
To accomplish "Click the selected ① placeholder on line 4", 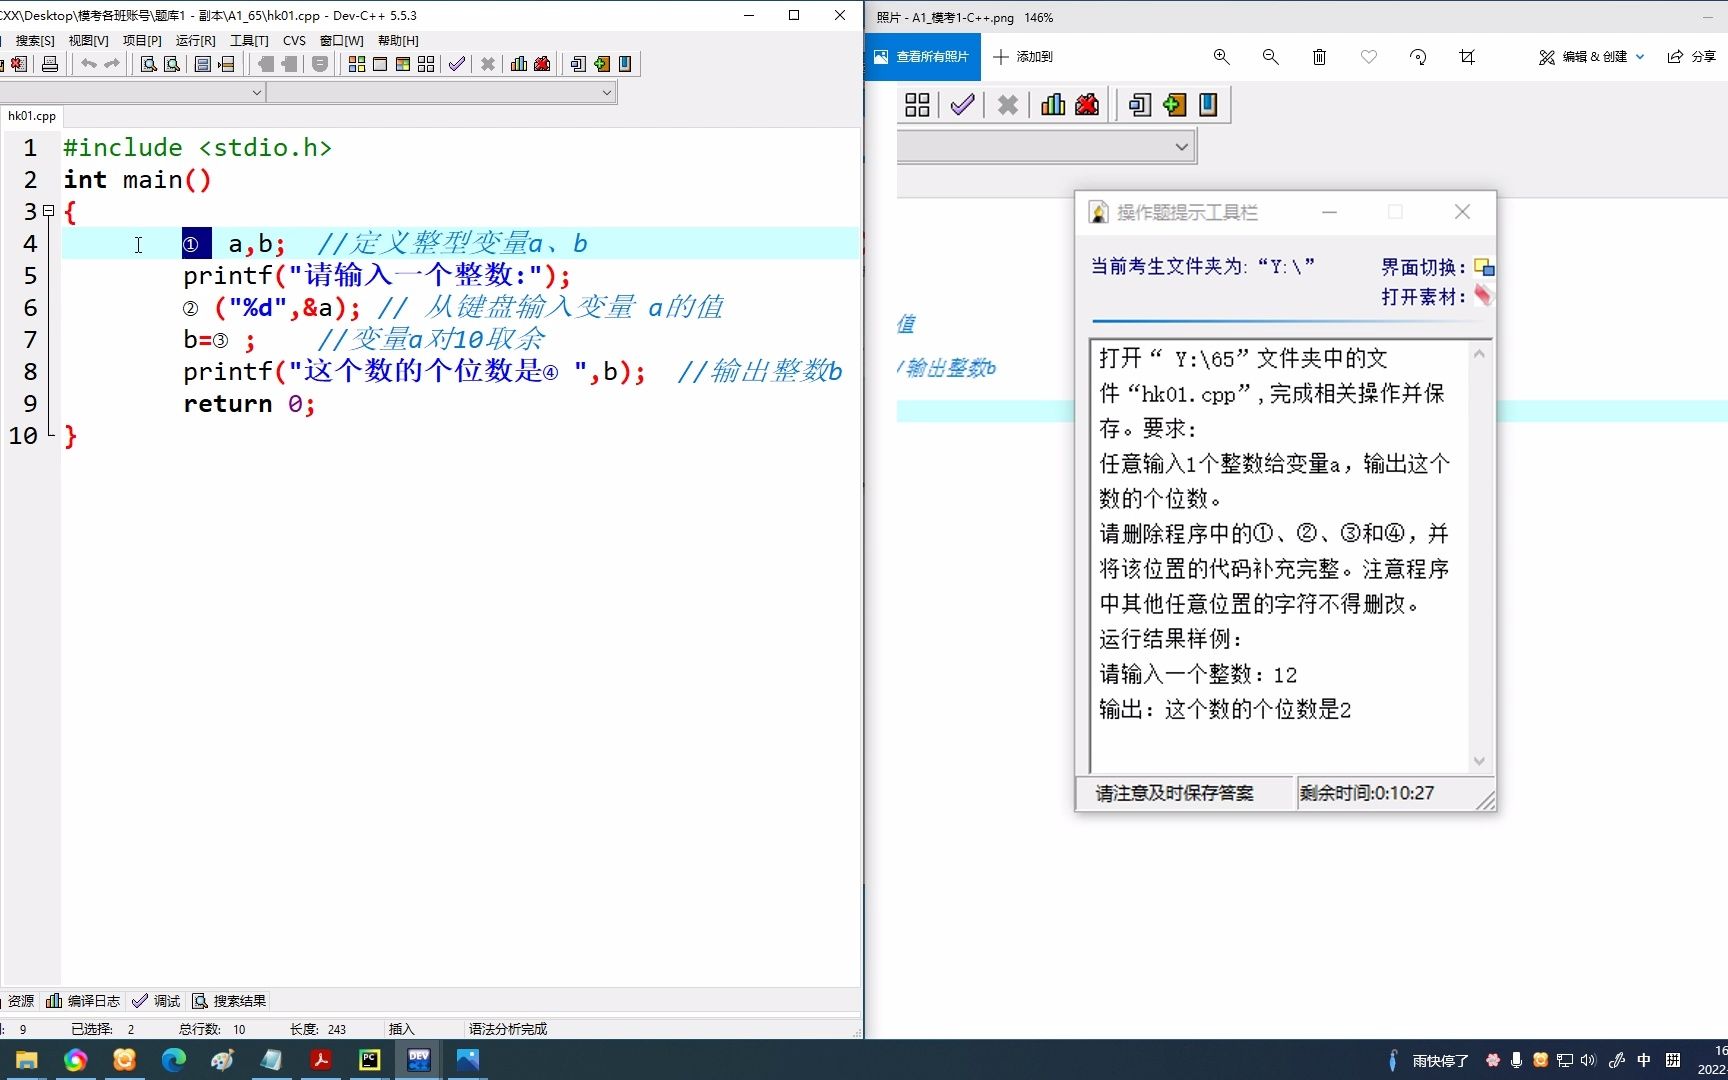I will click(x=196, y=243).
